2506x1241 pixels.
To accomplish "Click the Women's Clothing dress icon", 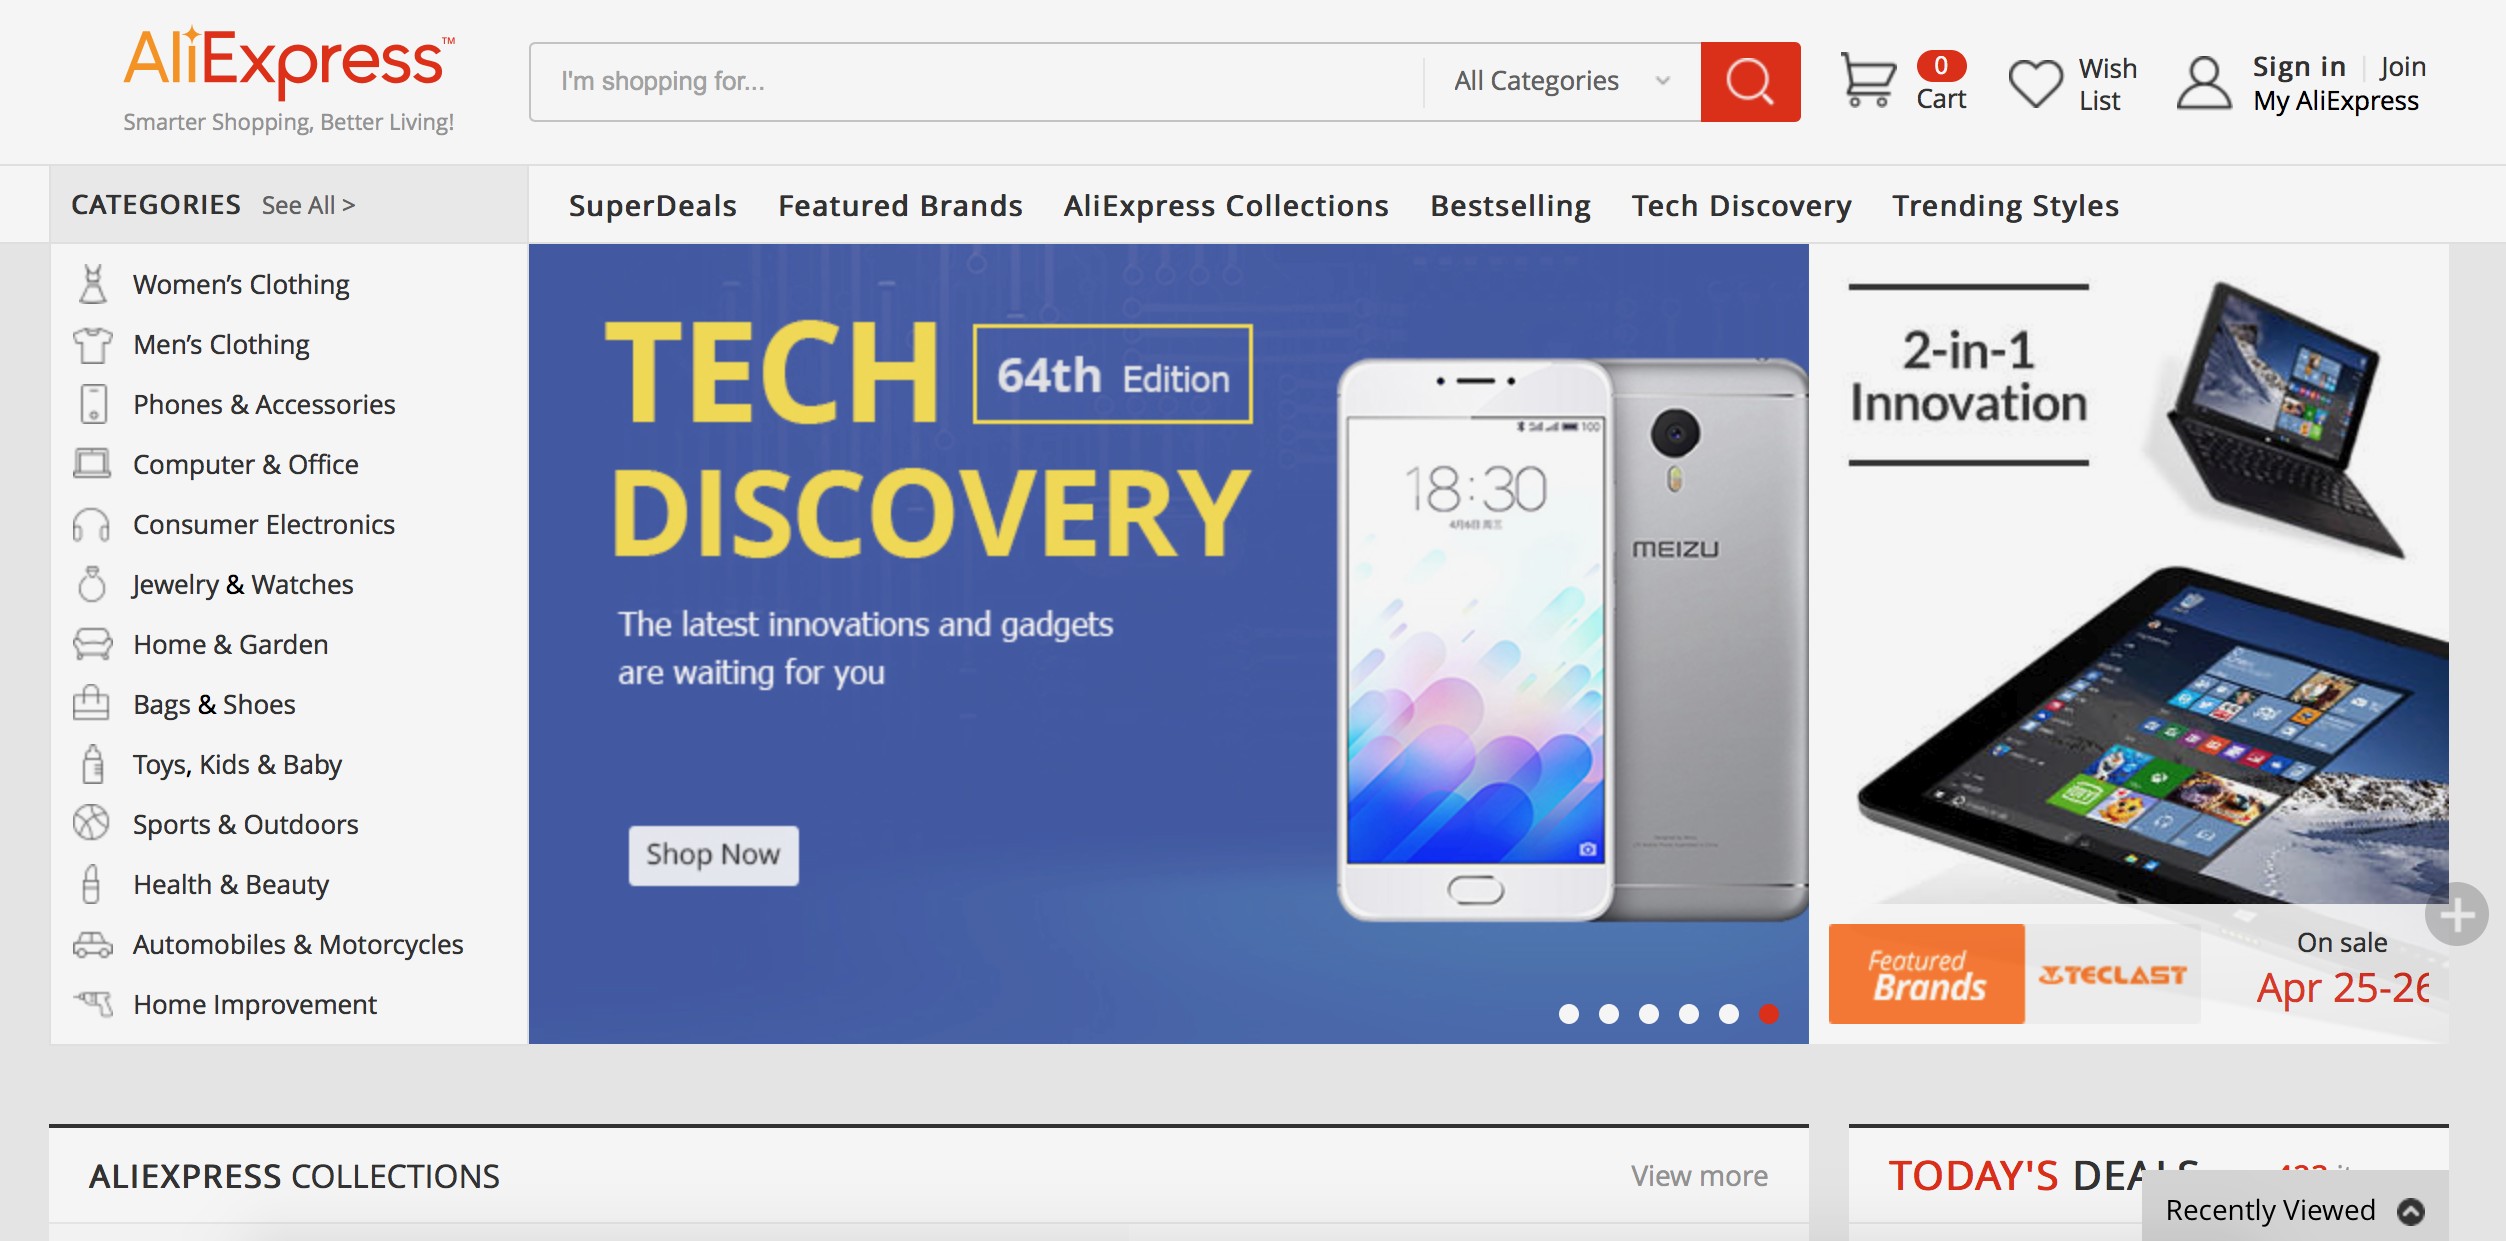I will (x=93, y=284).
